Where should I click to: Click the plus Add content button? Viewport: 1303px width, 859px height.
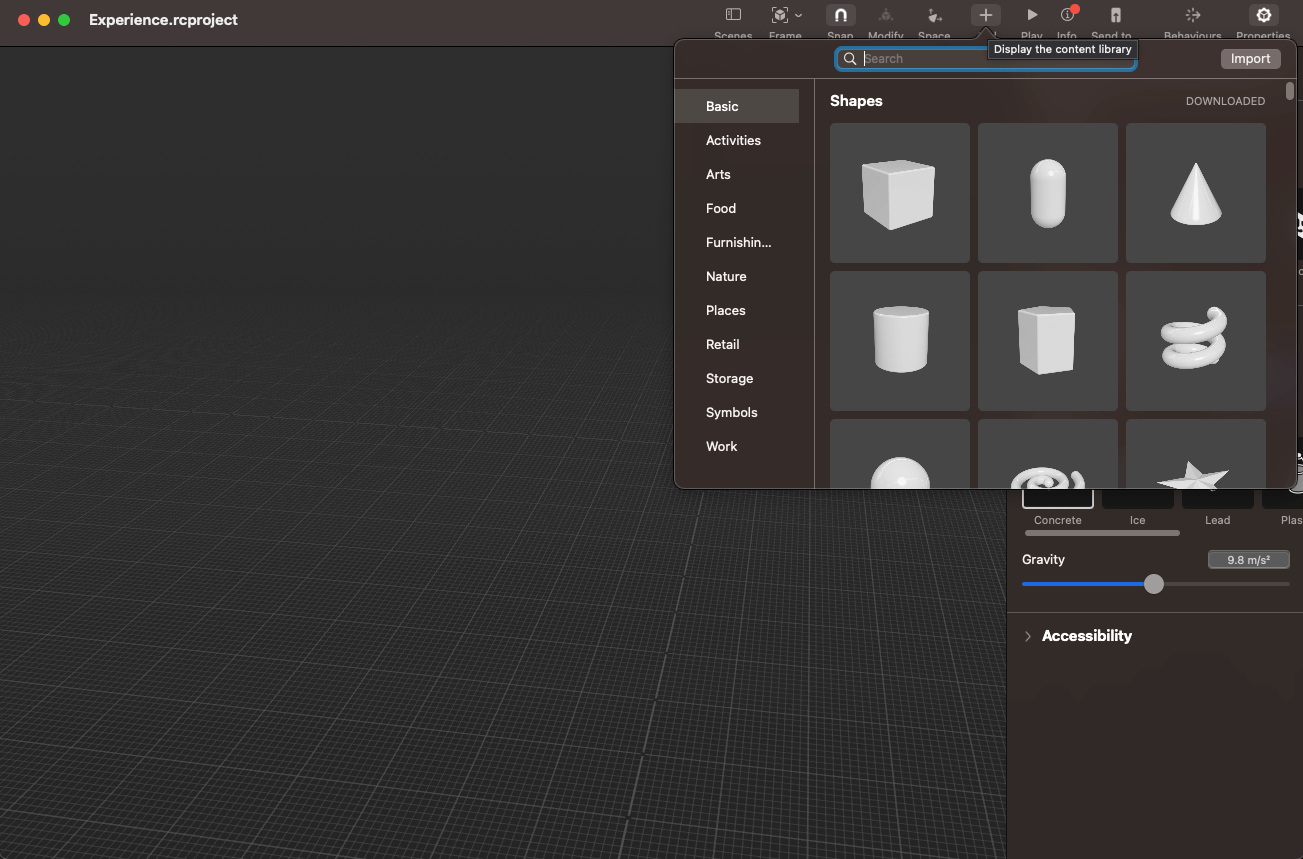click(x=985, y=16)
